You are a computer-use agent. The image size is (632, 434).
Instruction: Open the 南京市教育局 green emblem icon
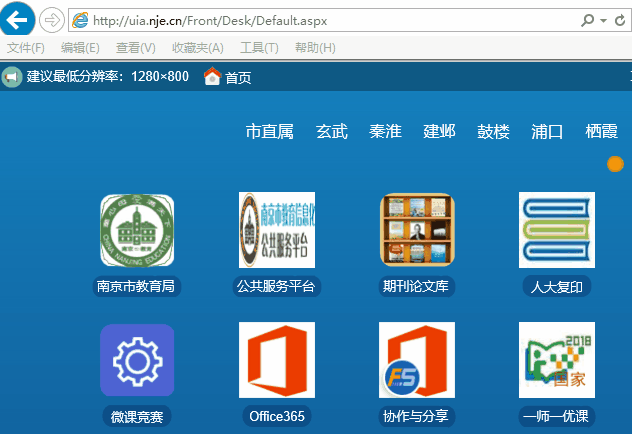137,230
